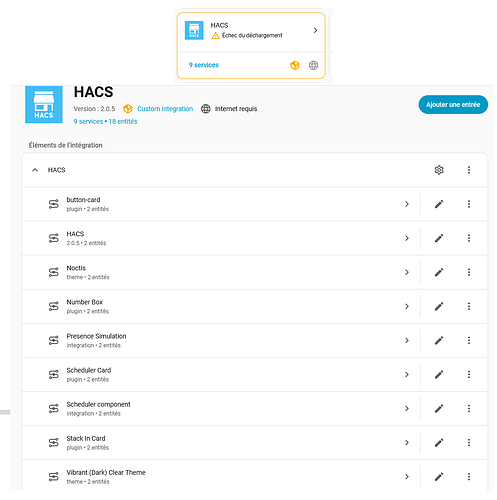Click the service icon beside Presence Simulation
The height and width of the screenshot is (500, 497).
(x=54, y=340)
